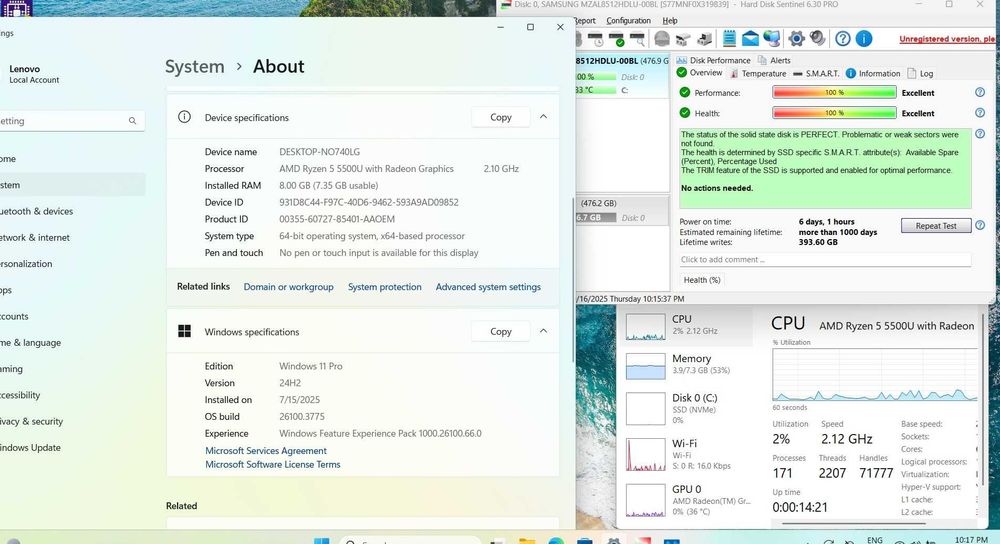Screen dimensions: 1000x544
Task: Select Memory in Task Manager
Action: [687, 365]
